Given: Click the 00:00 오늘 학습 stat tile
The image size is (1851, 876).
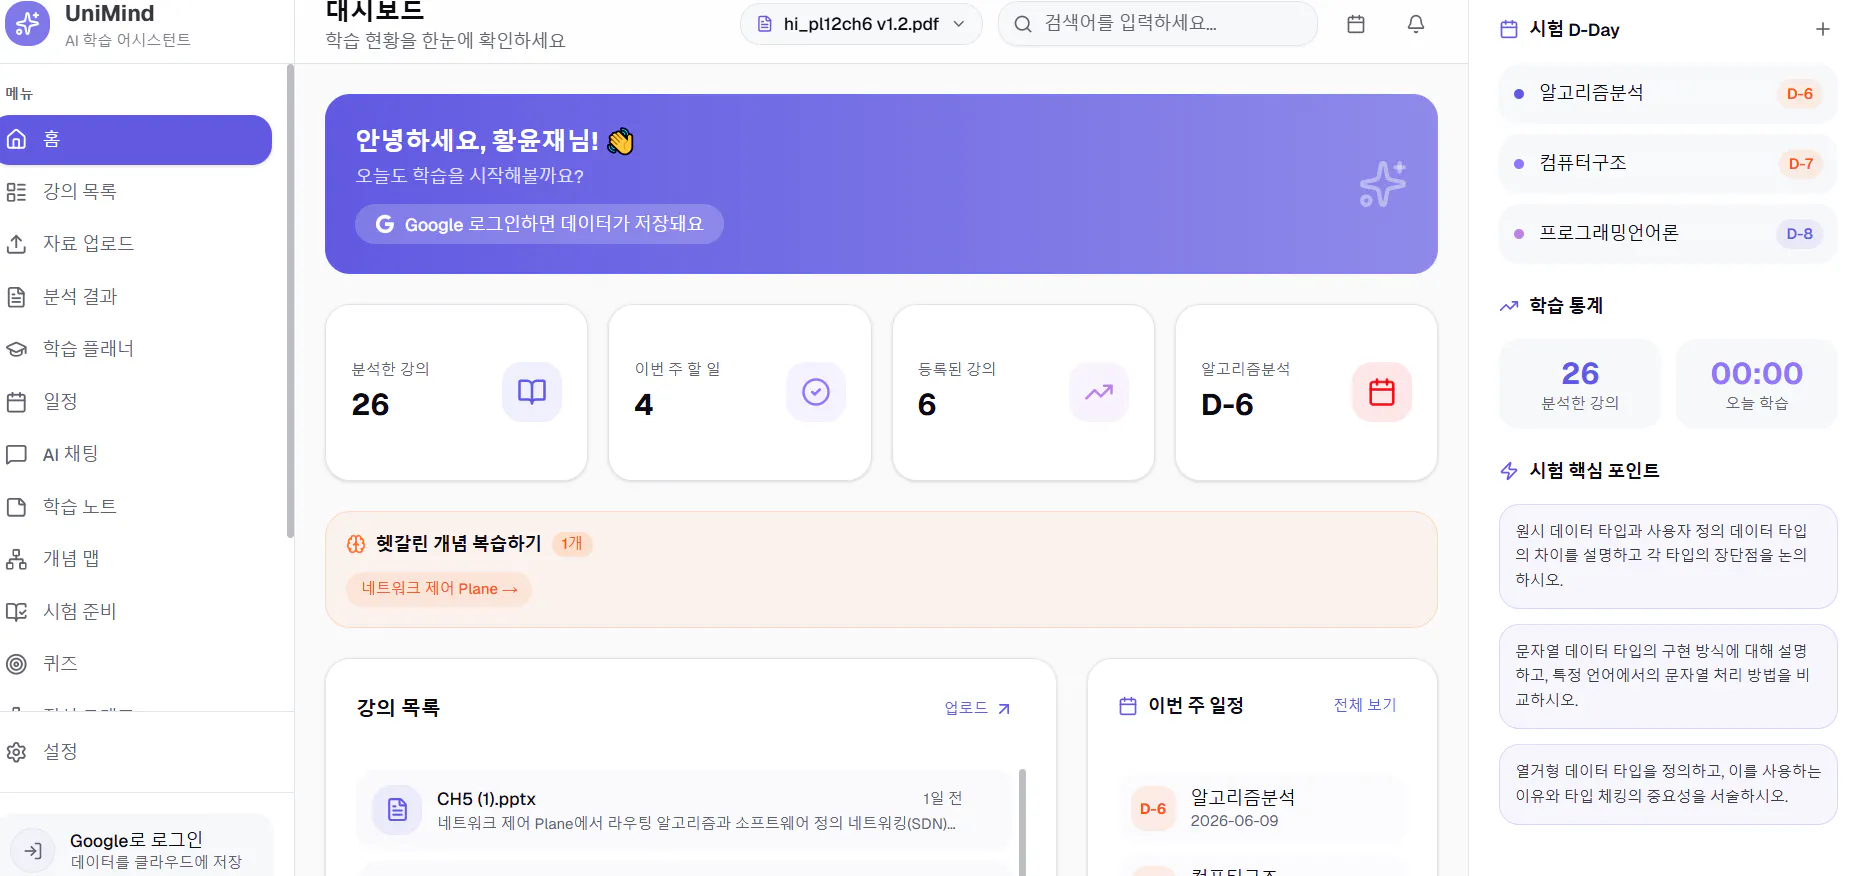Looking at the screenshot, I should coord(1757,384).
